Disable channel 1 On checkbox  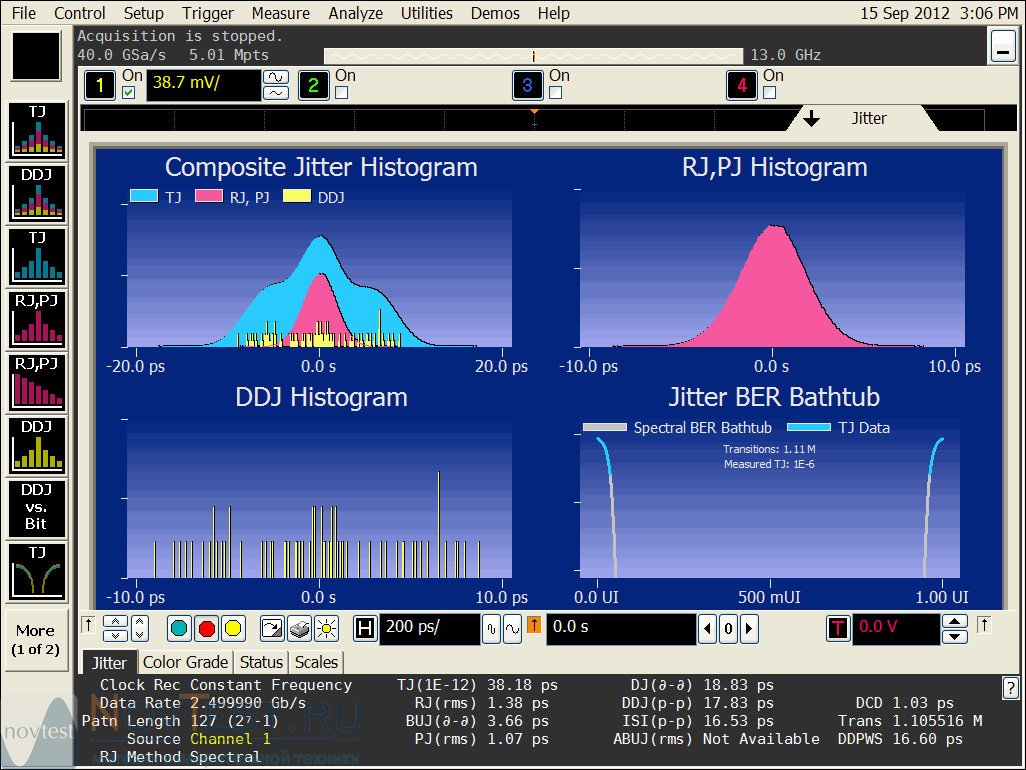click(x=128, y=93)
